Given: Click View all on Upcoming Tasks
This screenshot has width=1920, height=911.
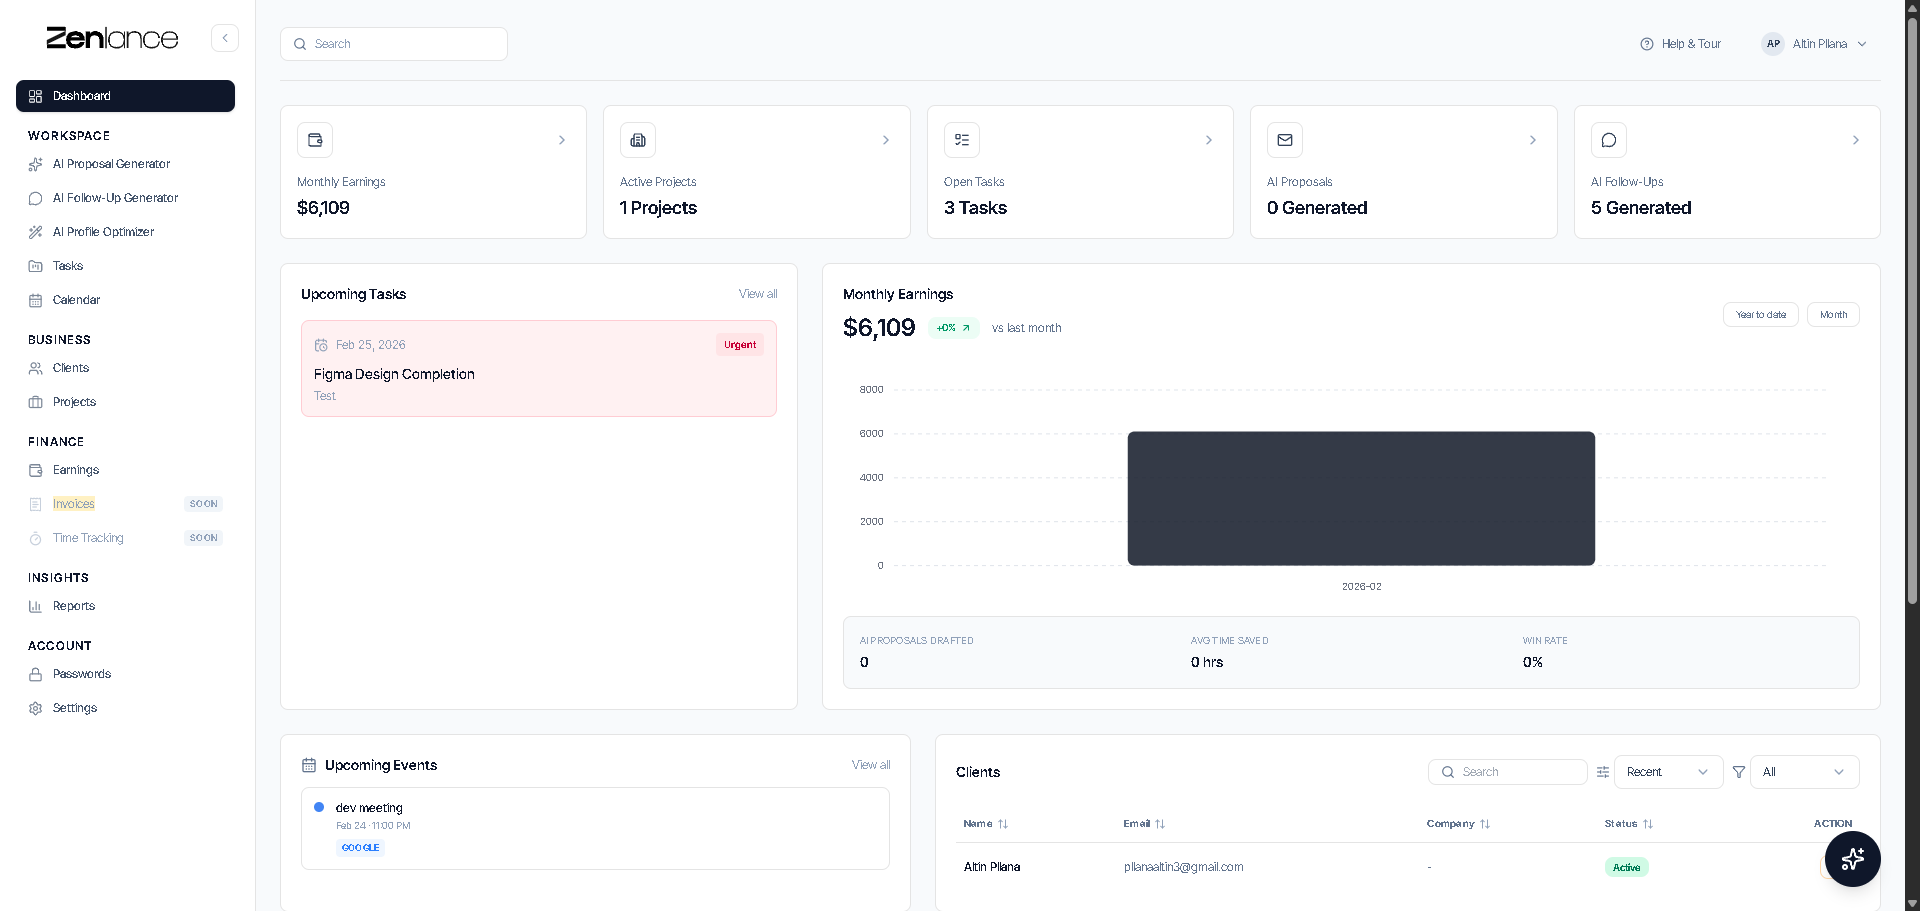Looking at the screenshot, I should point(757,293).
